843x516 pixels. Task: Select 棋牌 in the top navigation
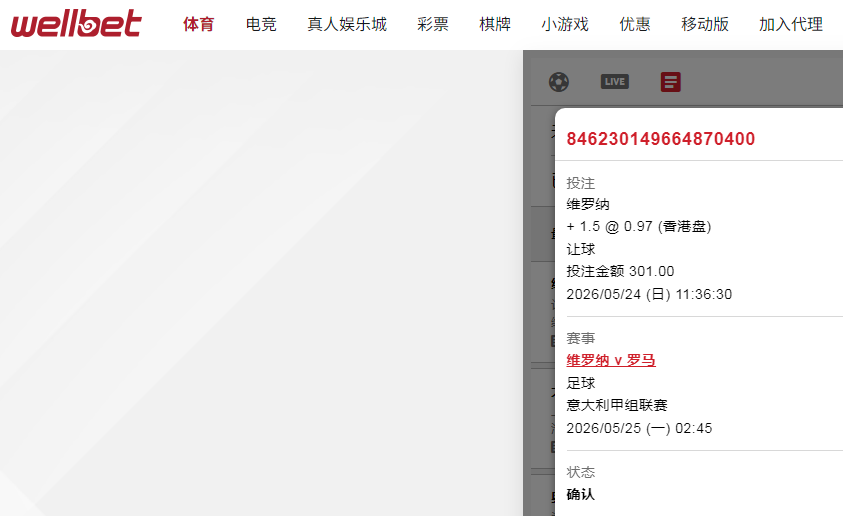495,24
